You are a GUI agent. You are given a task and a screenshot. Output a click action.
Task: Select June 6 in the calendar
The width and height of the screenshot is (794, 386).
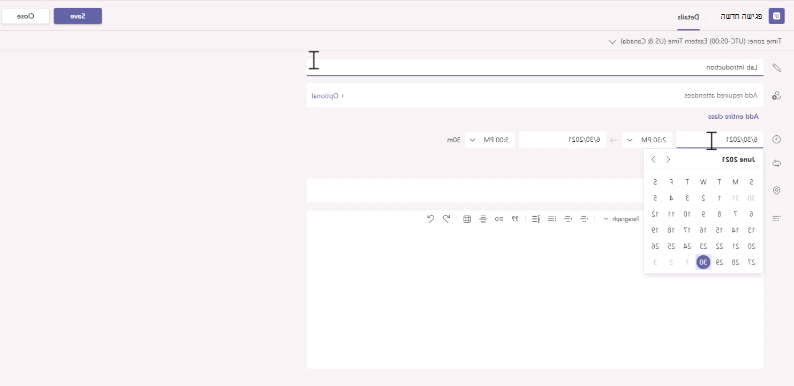[751, 214]
